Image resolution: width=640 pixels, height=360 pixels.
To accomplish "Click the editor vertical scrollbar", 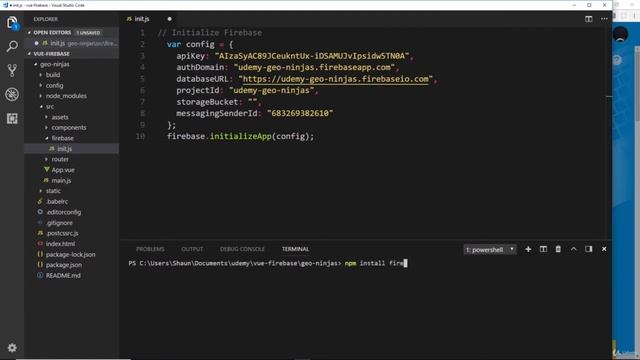I will 609,133.
